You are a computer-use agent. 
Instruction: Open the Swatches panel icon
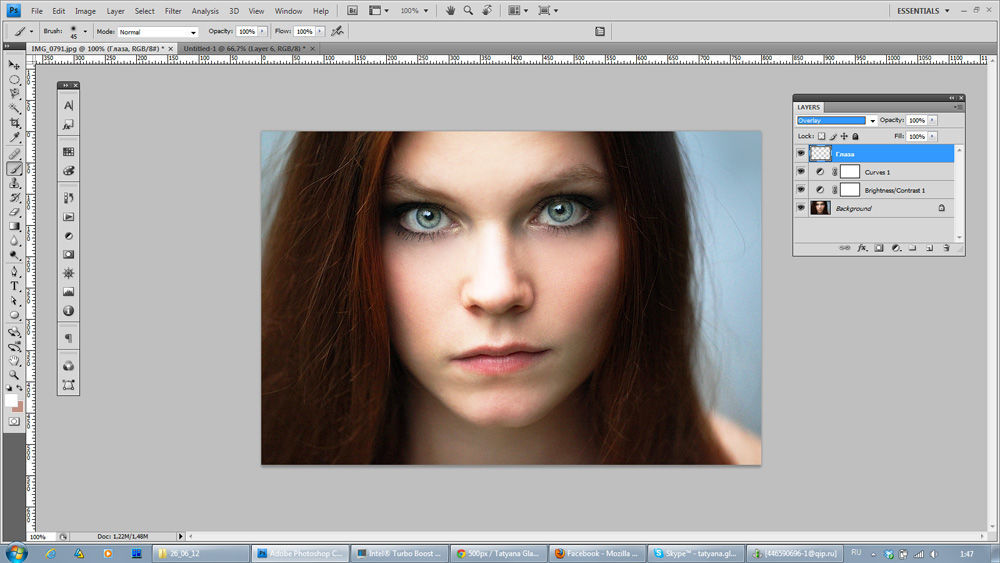(68, 152)
